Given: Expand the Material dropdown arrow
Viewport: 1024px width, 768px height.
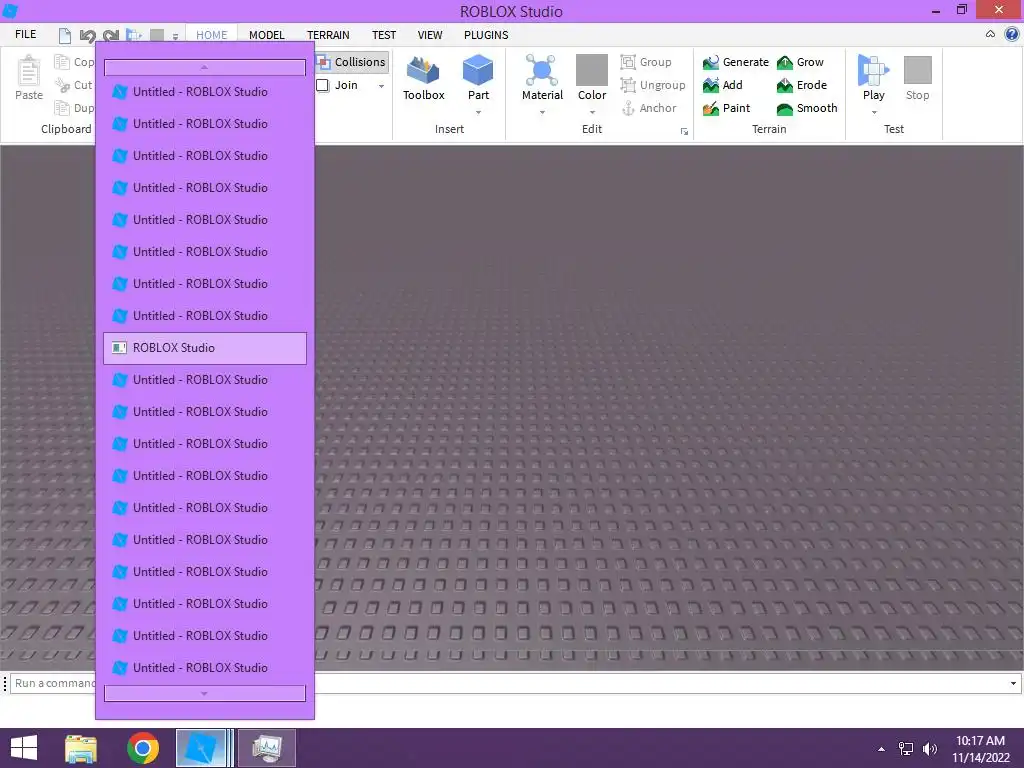Looking at the screenshot, I should click(x=542, y=112).
